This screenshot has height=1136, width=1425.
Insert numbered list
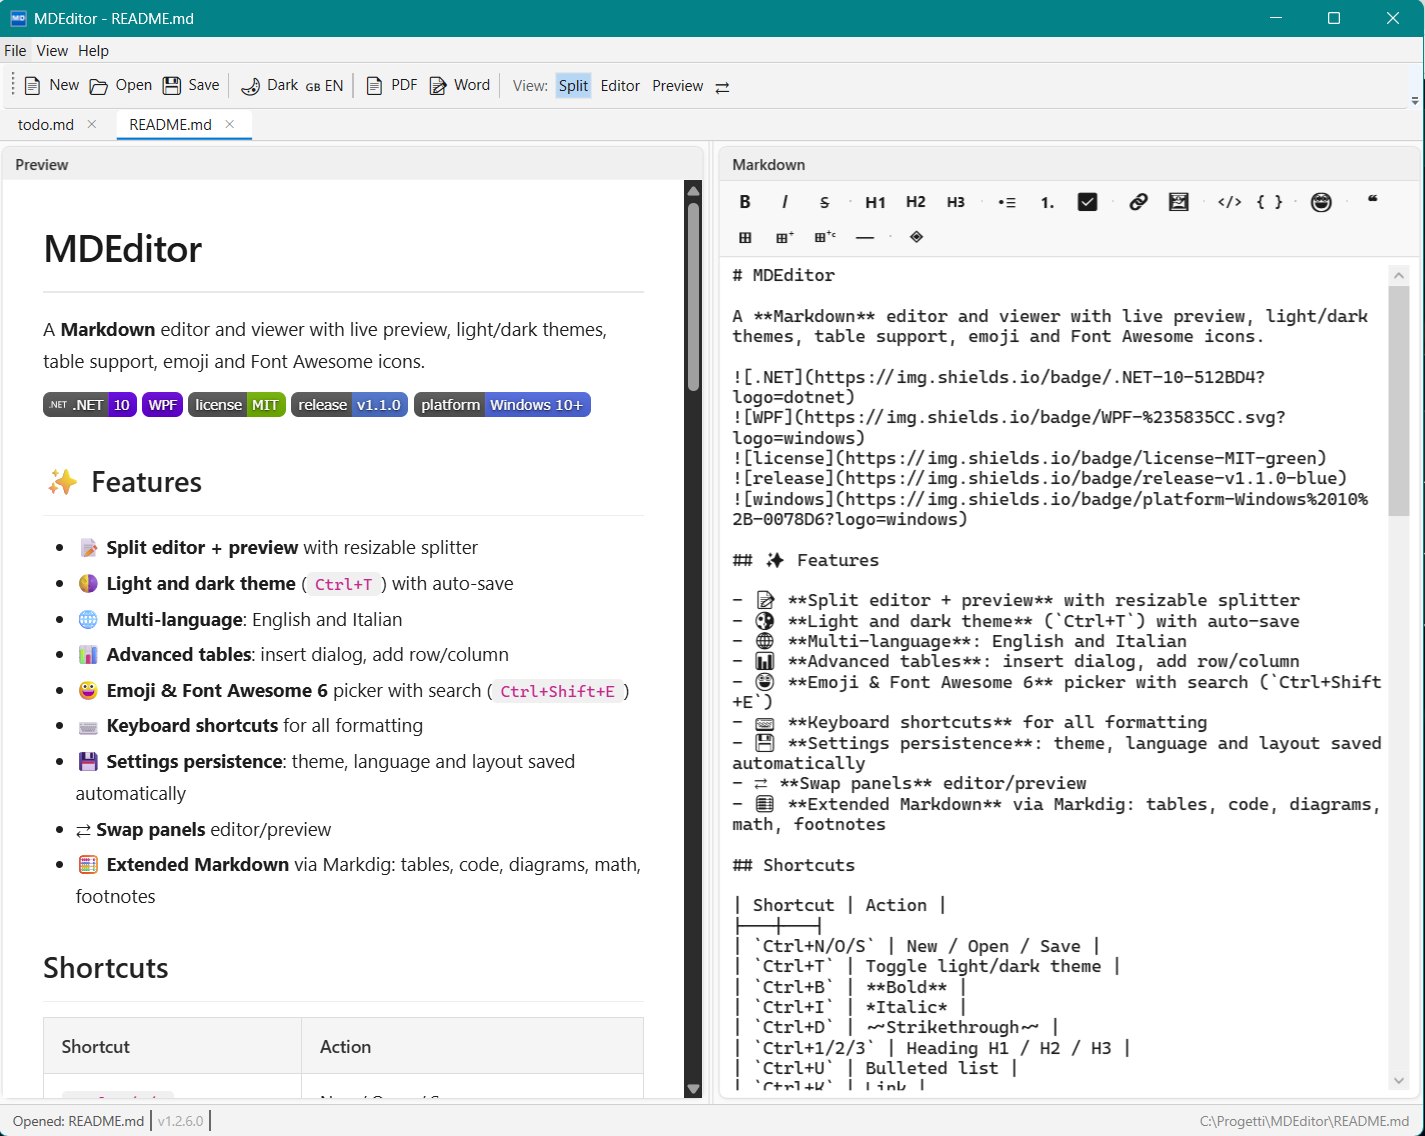point(1047,202)
